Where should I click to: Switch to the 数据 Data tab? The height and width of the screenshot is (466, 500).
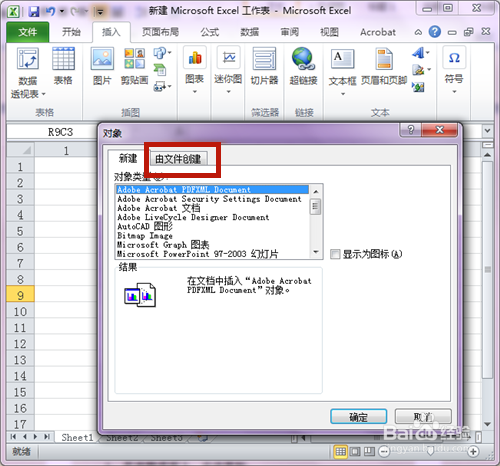250,32
